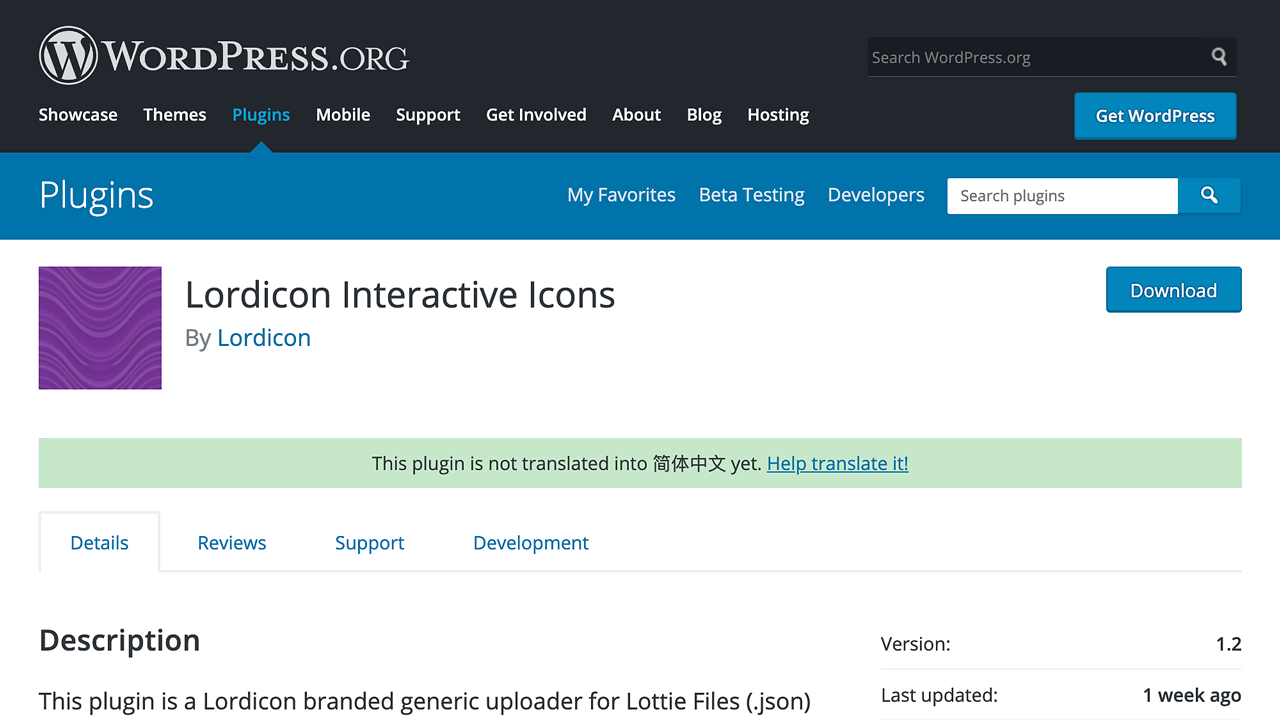
Task: Click the magnifier icon in WordPress.org search
Action: 1219,57
